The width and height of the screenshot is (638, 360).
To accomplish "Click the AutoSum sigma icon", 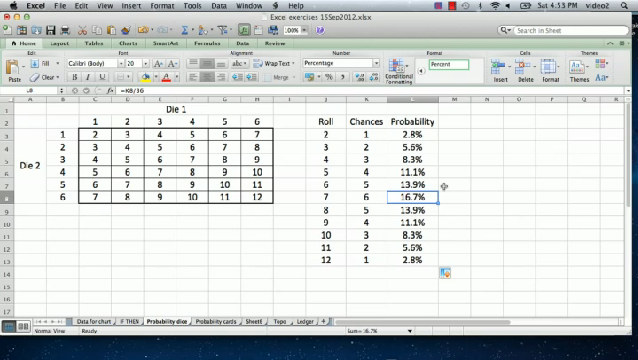I will [x=184, y=30].
